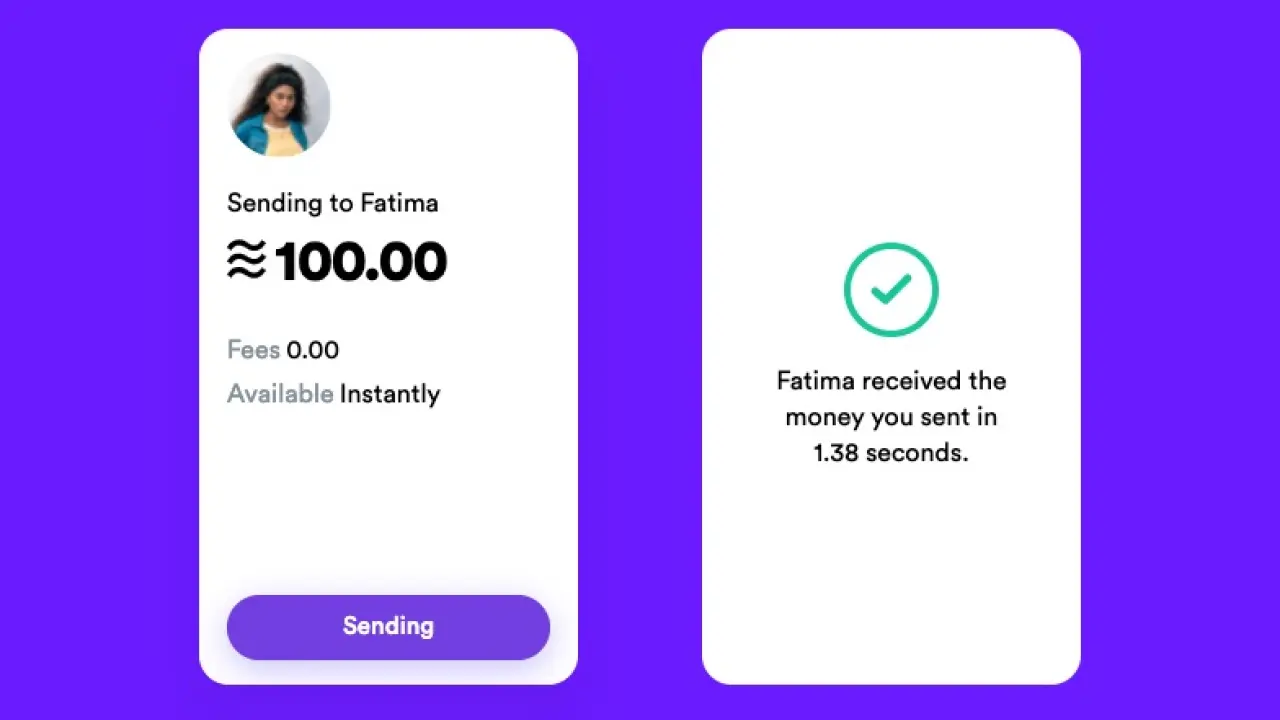Click the "Fatima received the" text line

click(x=891, y=381)
